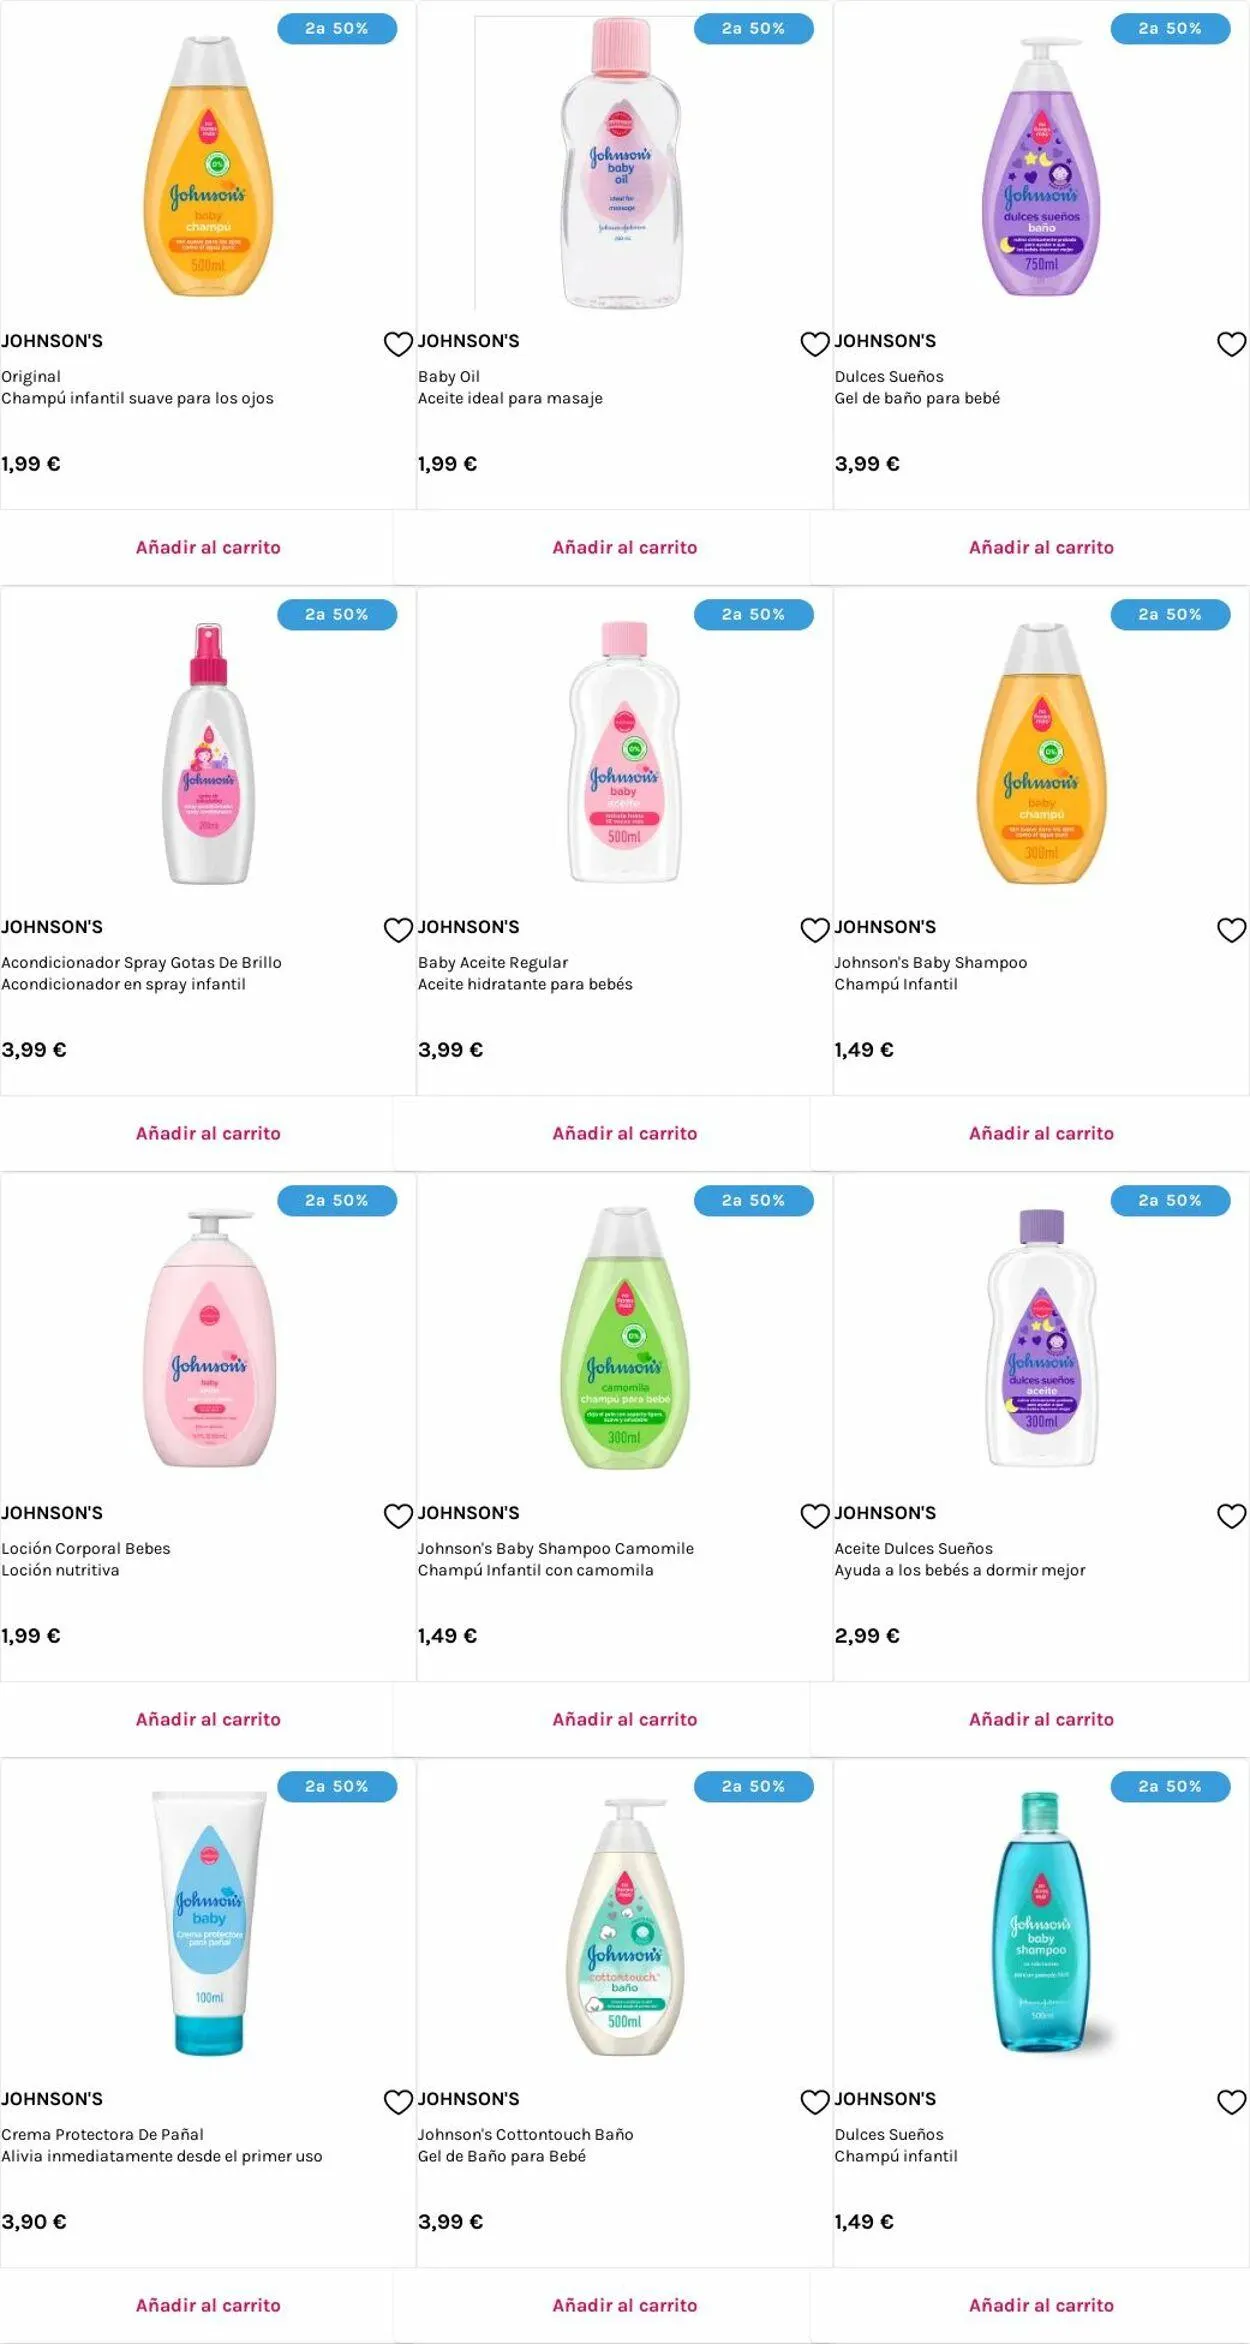The image size is (1250, 2344).
Task: Click the green camomila shampoo bottle image
Action: pos(625,1338)
